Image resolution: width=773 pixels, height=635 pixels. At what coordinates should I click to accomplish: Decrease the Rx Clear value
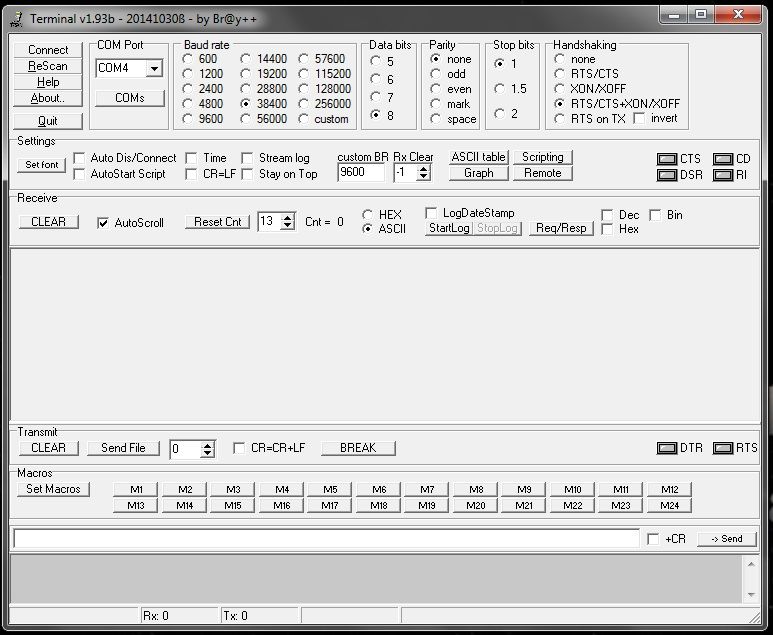pyautogui.click(x=423, y=176)
